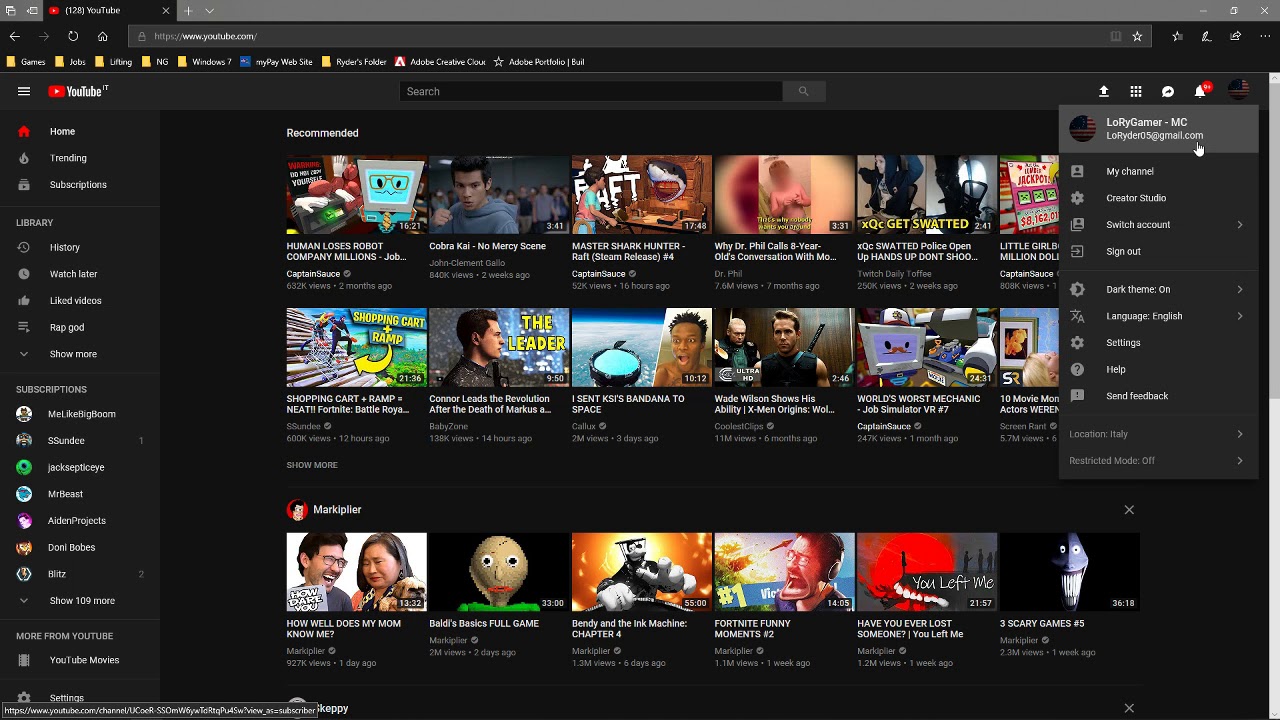
Task: Click the browser address bar URL
Action: [x=205, y=36]
